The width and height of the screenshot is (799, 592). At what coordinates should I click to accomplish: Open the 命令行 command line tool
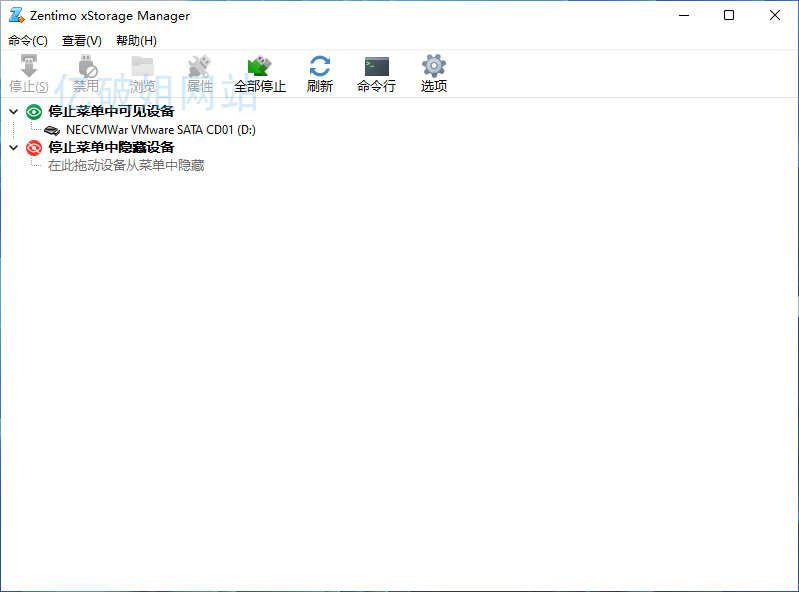(x=377, y=74)
